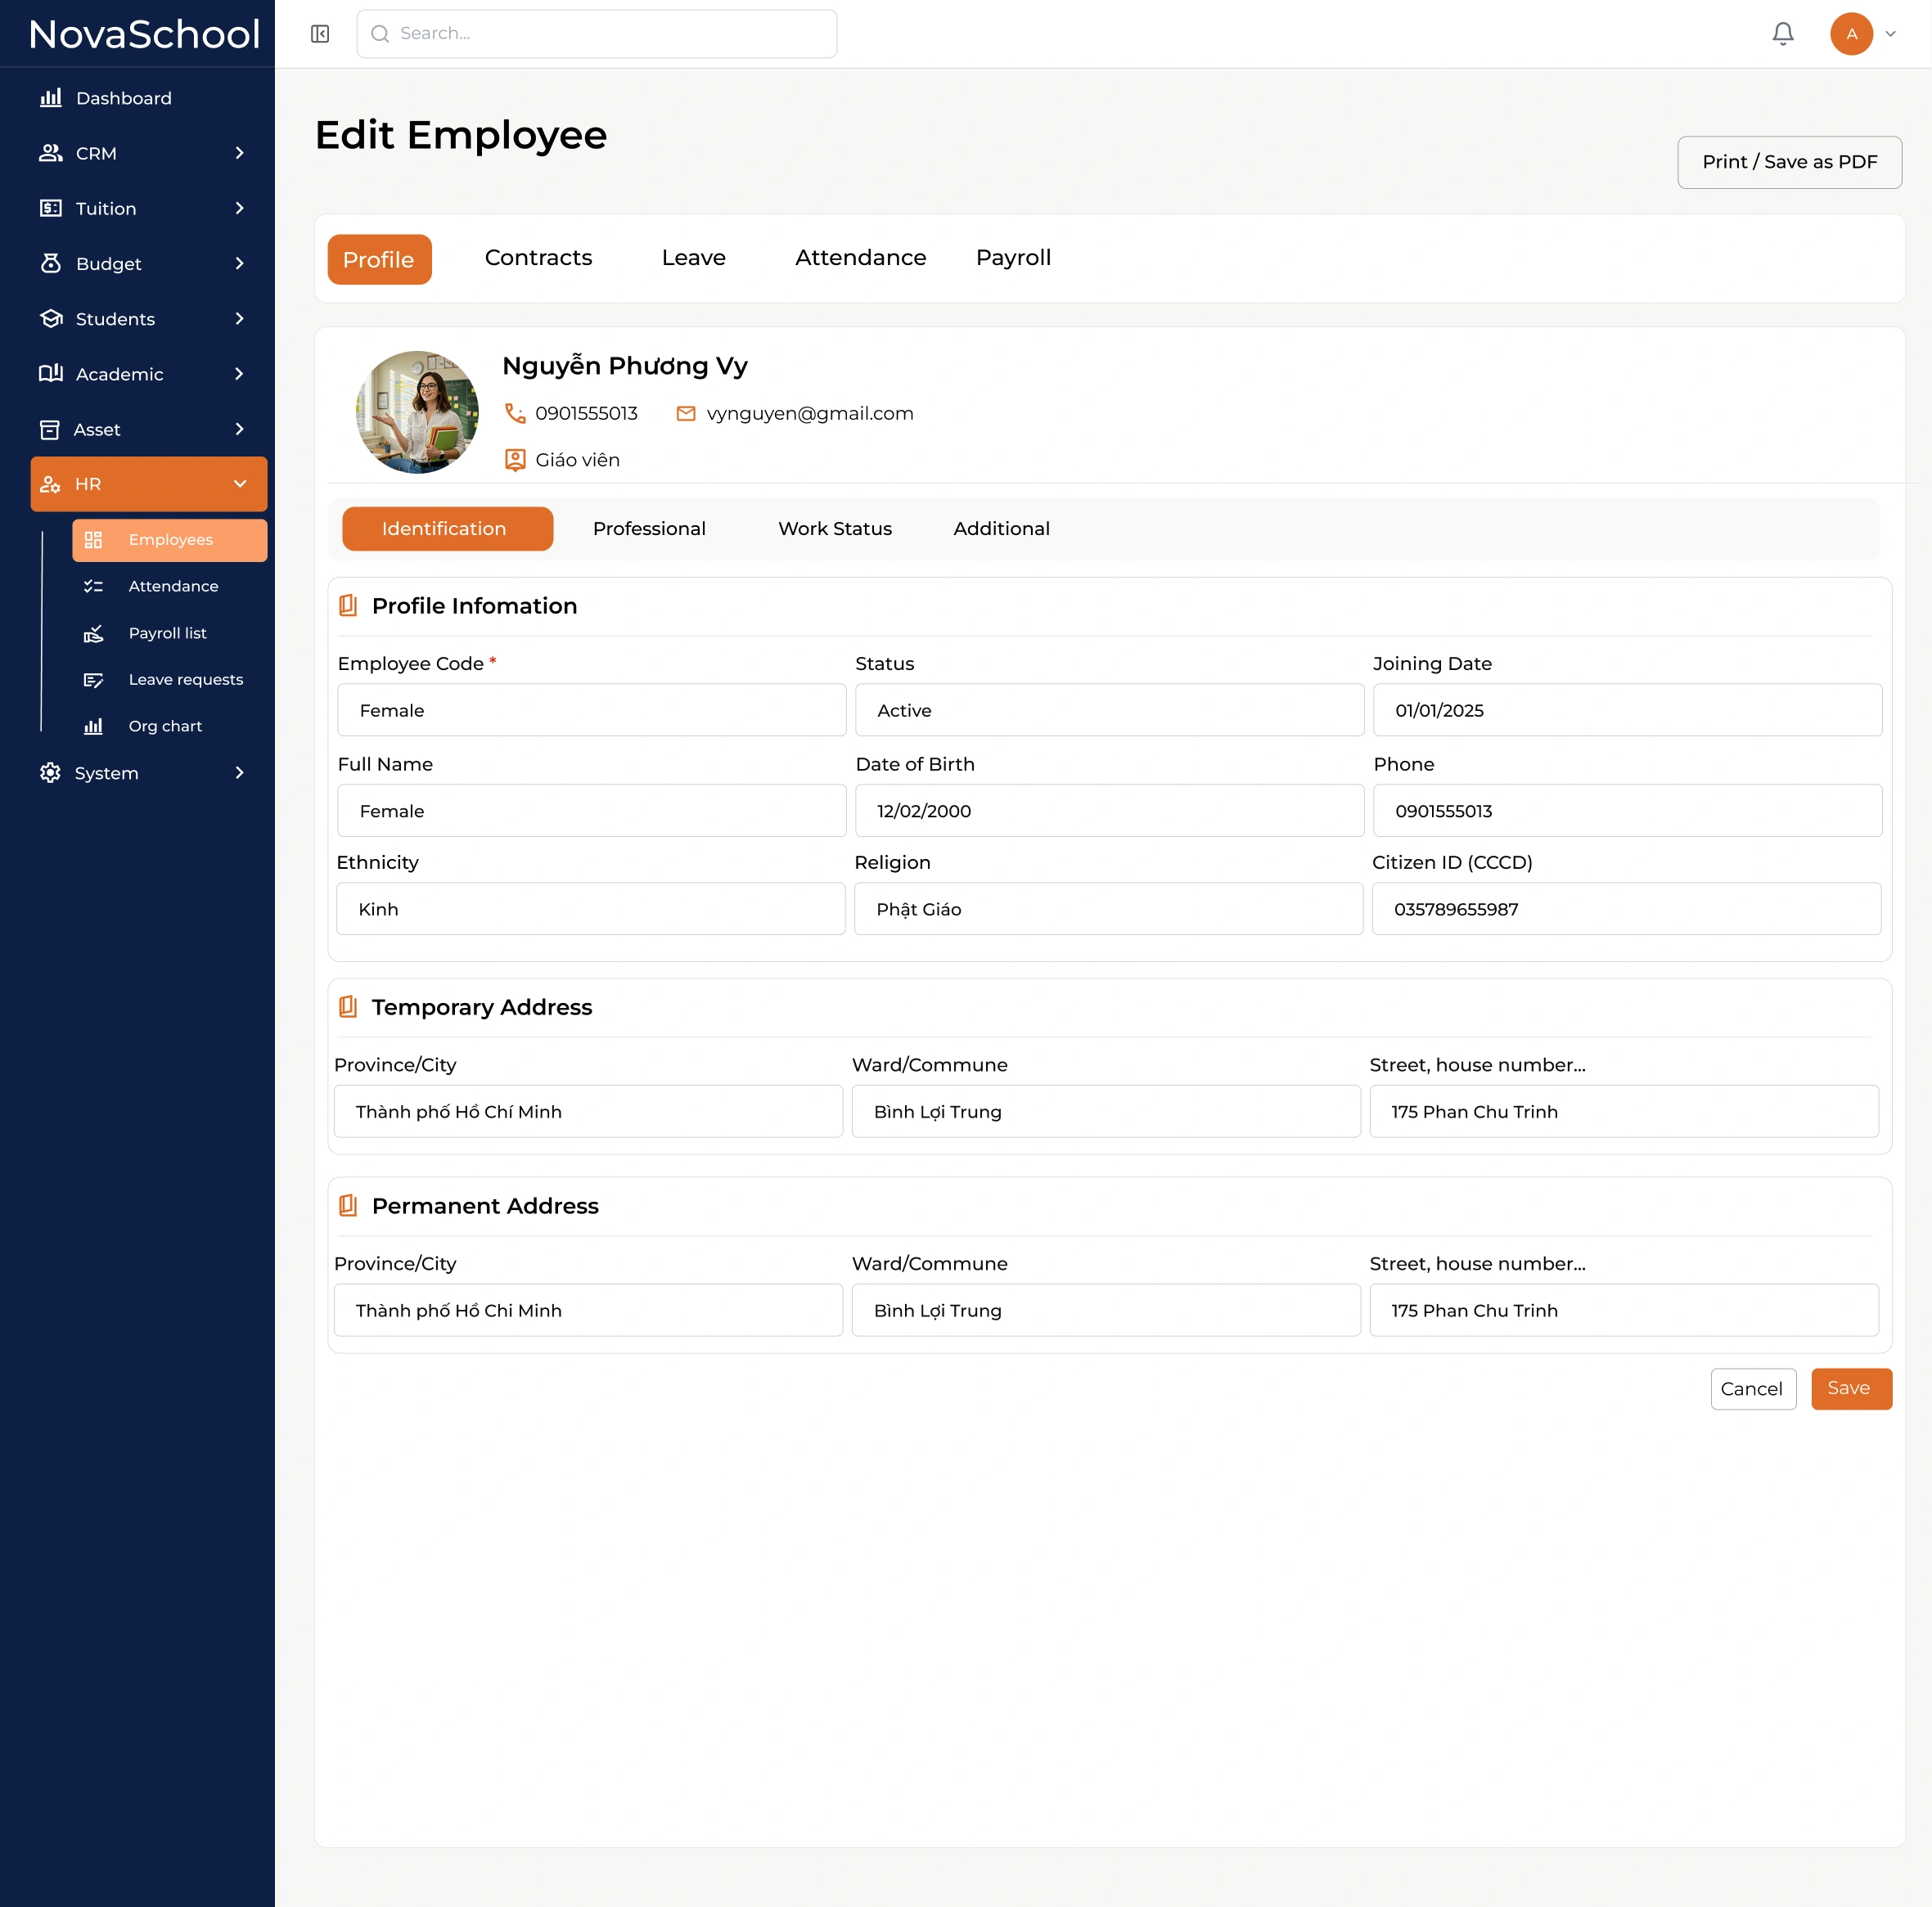The image size is (1932, 1907).
Task: Click the CRM people icon
Action: (x=50, y=153)
